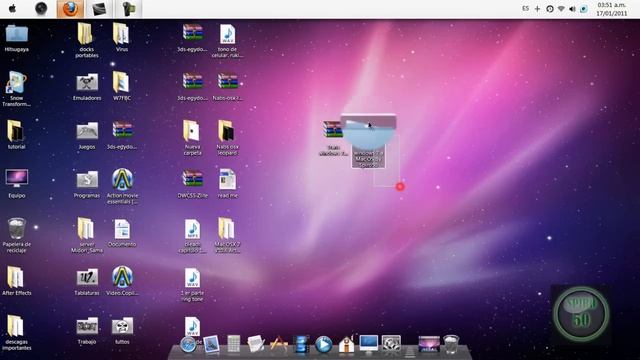Open the Apple logo menu

pyautogui.click(x=12, y=9)
